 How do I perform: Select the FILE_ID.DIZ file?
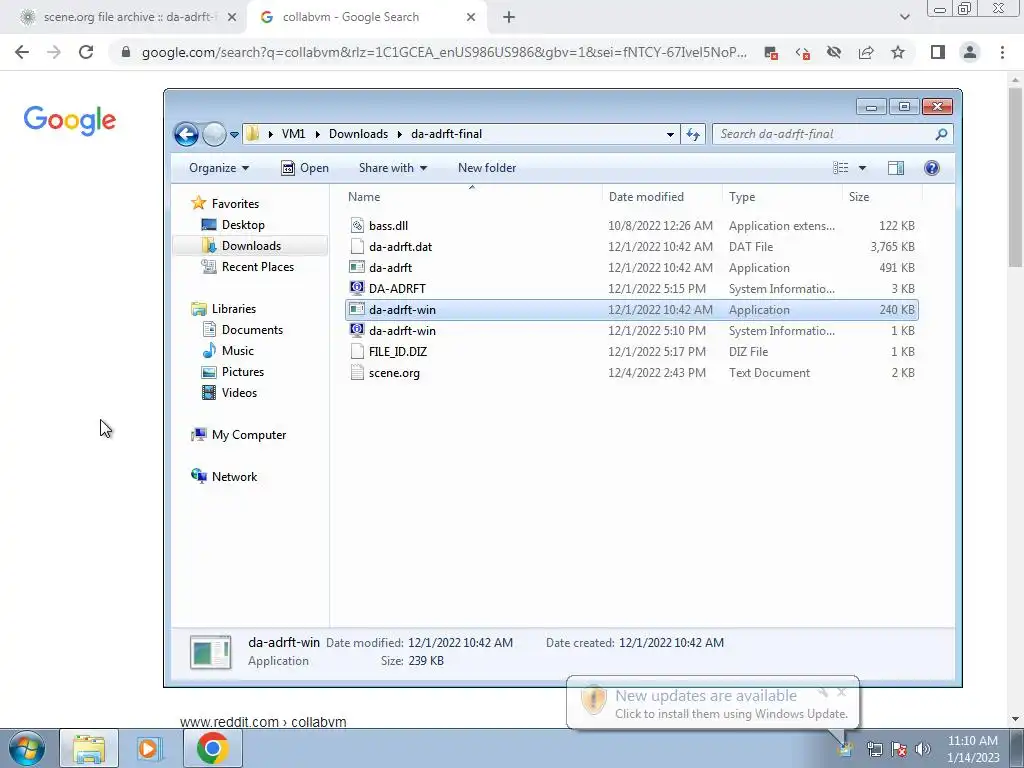pos(632,351)
